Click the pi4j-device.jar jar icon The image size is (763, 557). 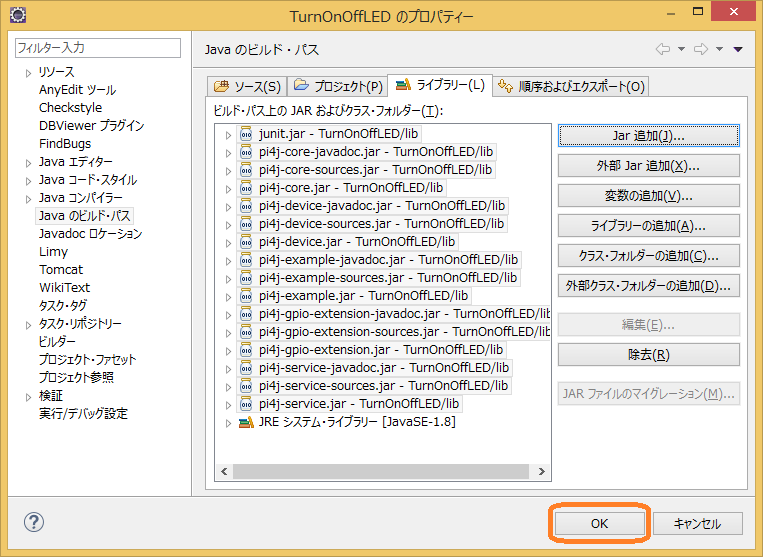point(246,242)
